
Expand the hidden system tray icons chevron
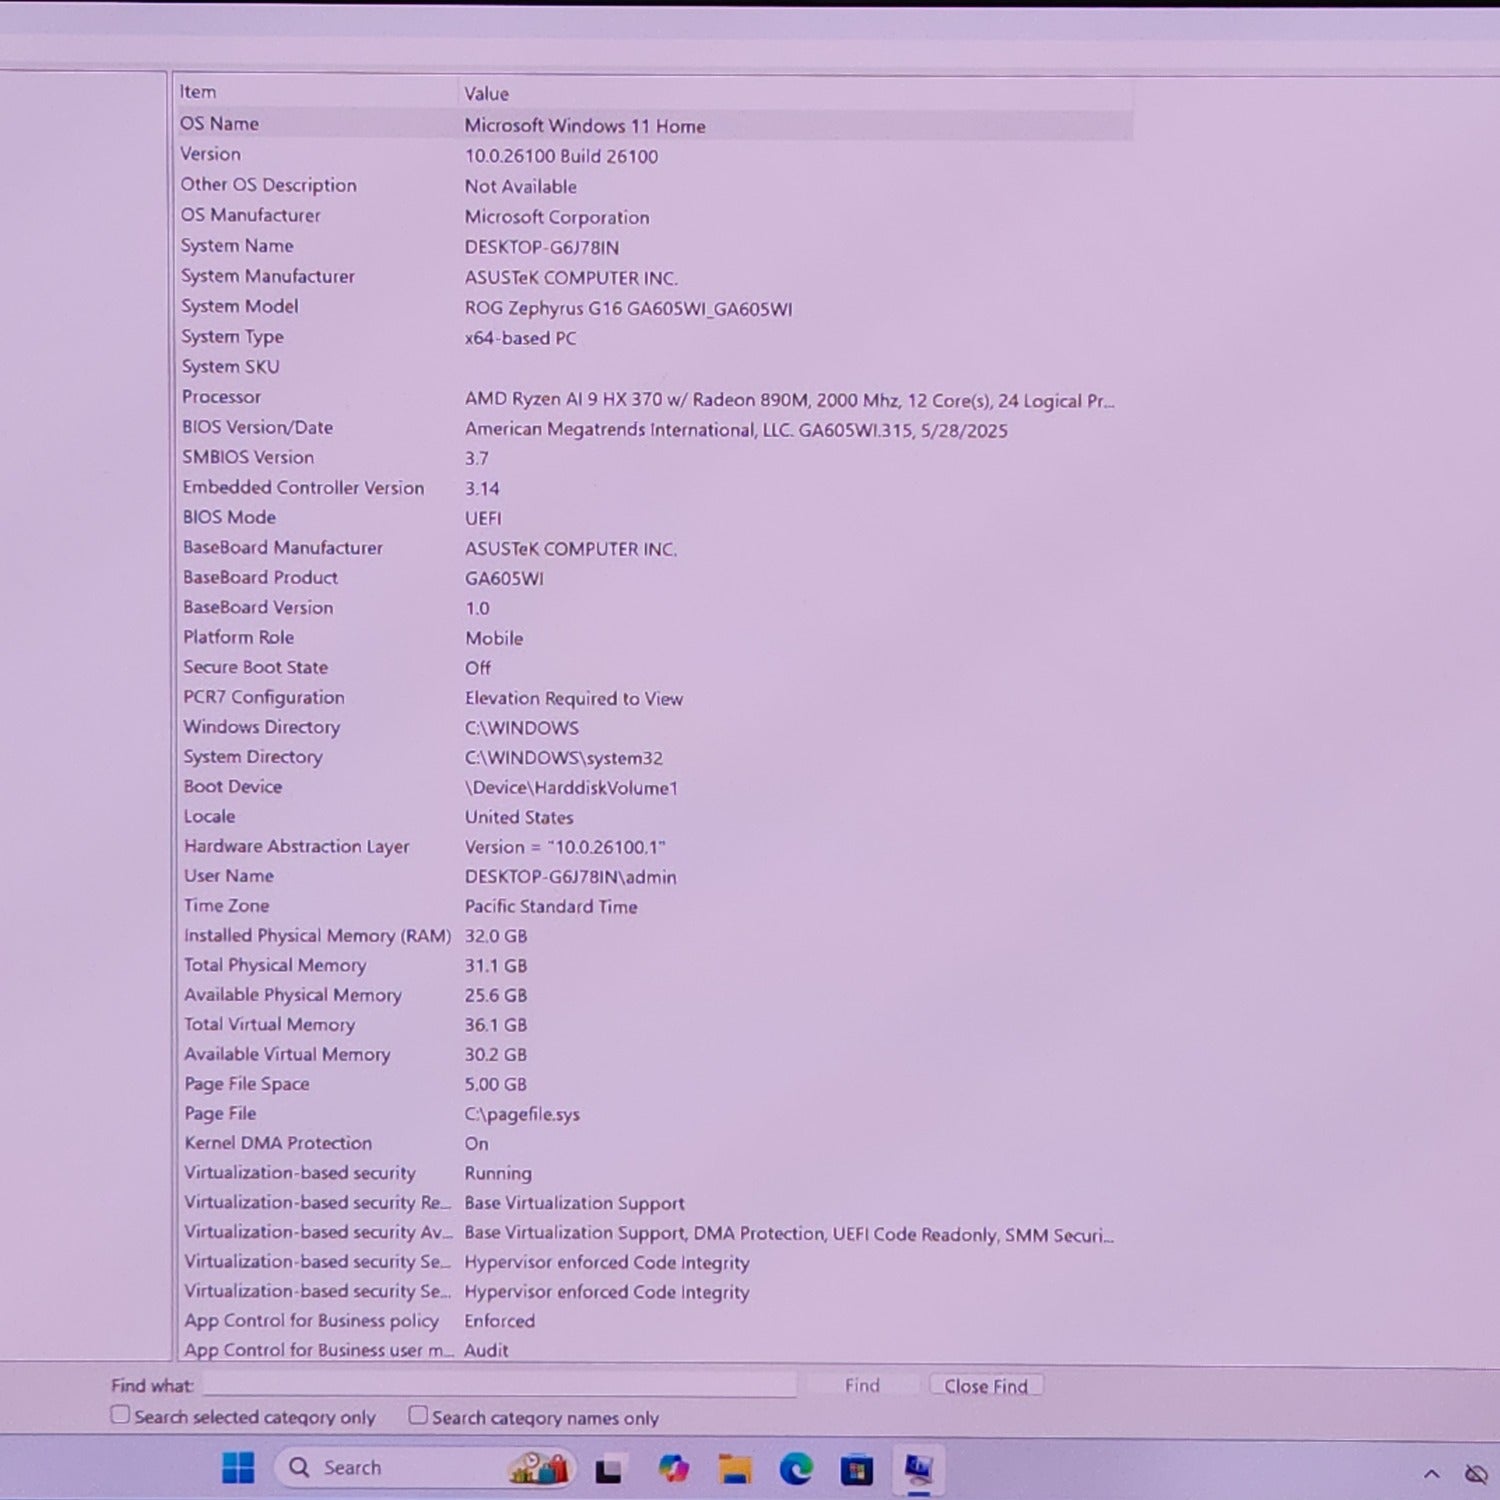click(1431, 1473)
